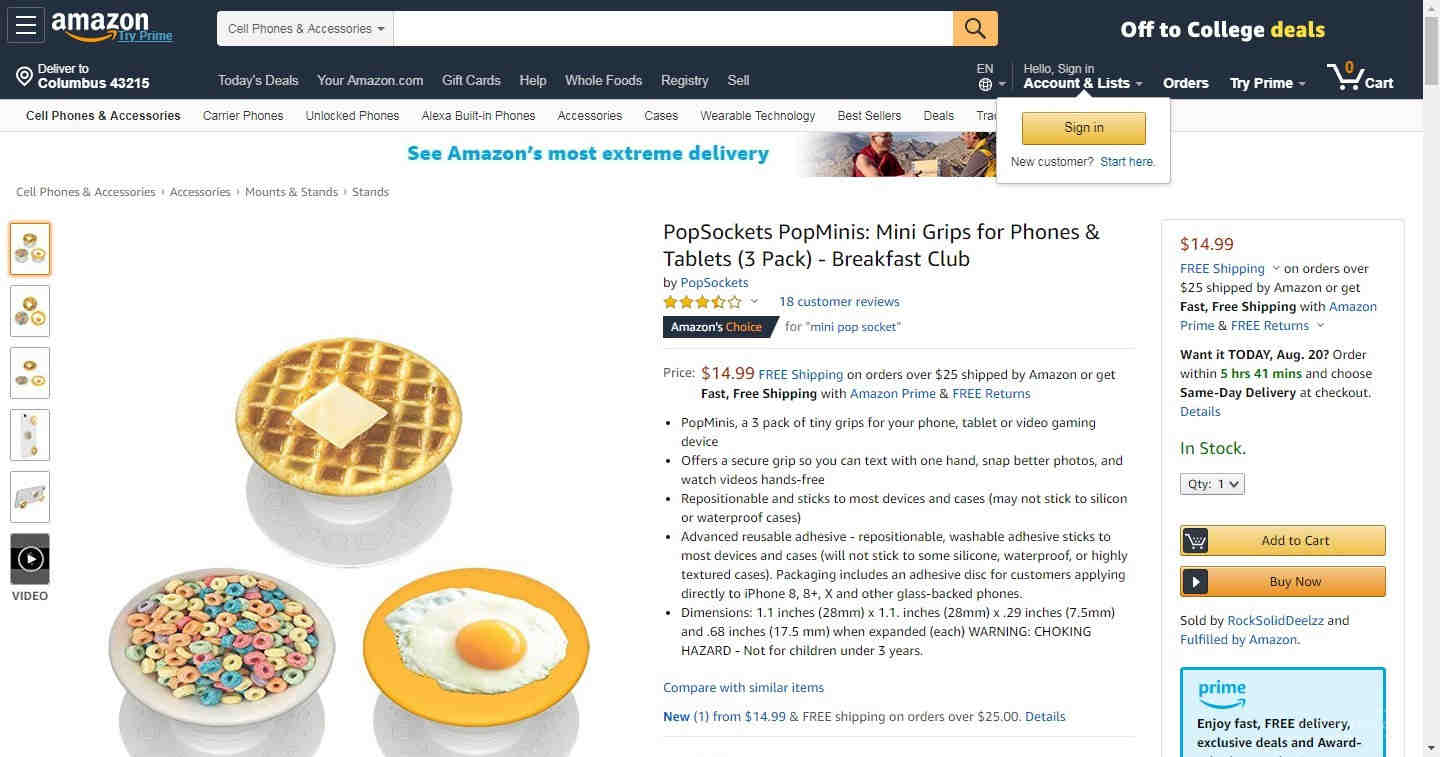Click the orange search magnifier button
This screenshot has width=1440, height=757.
point(975,28)
